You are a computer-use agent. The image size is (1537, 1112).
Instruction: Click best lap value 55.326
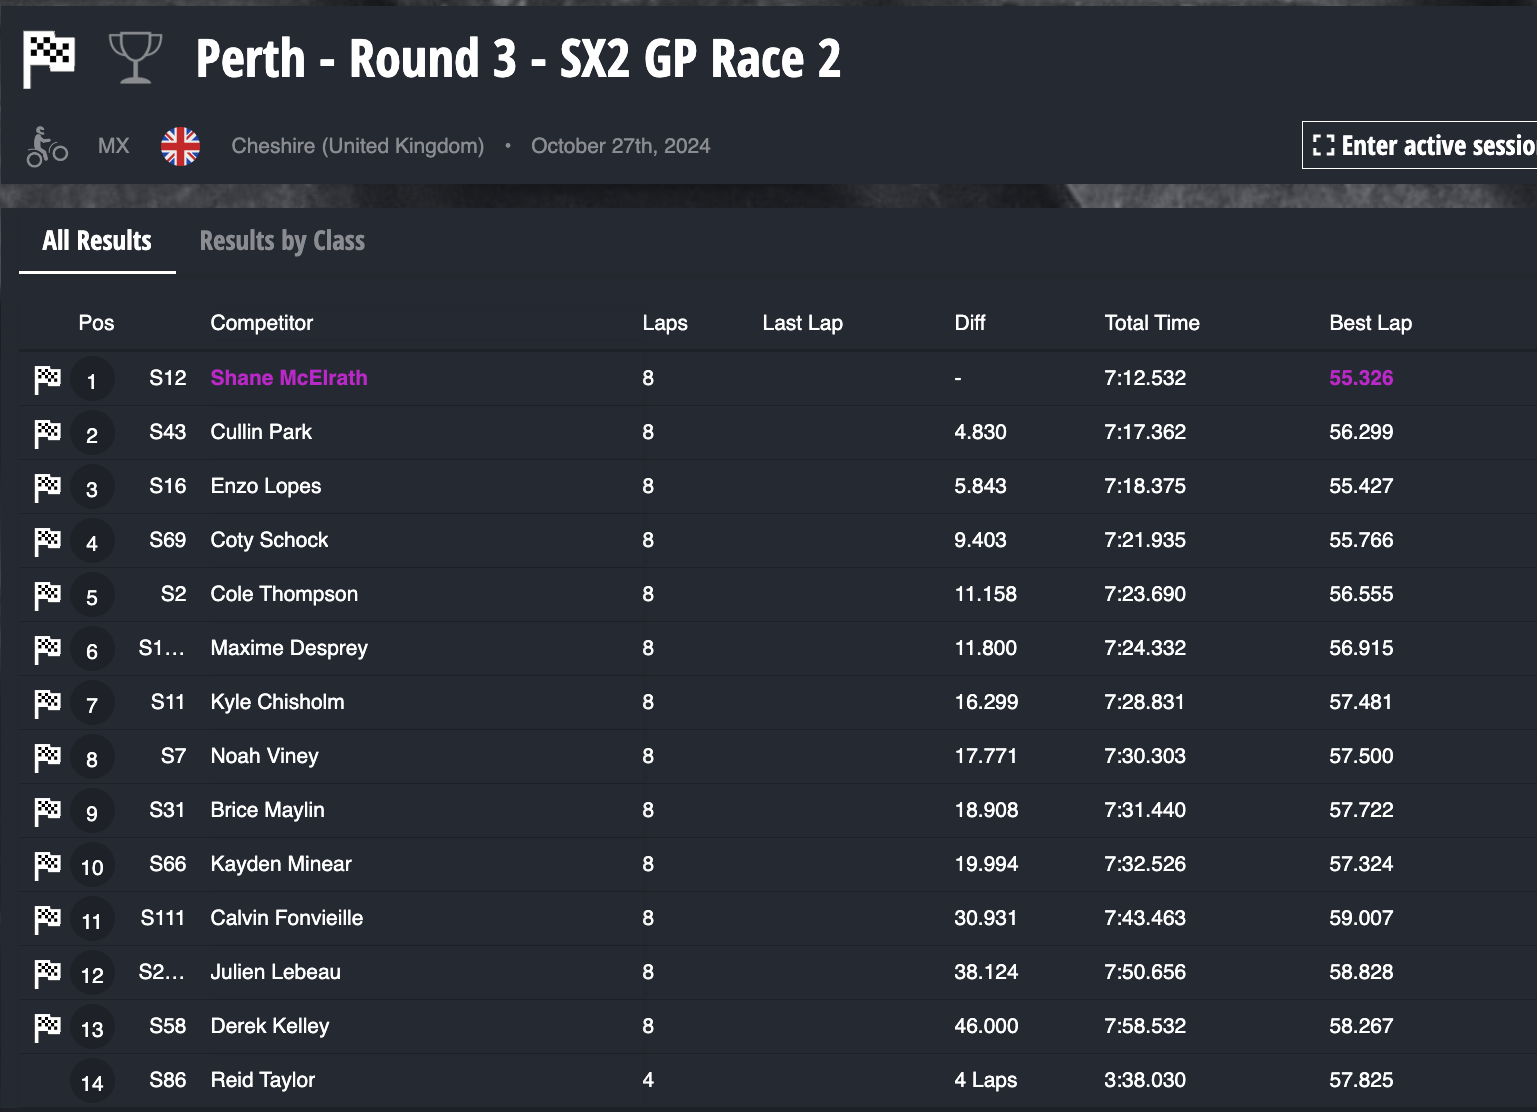coord(1361,378)
